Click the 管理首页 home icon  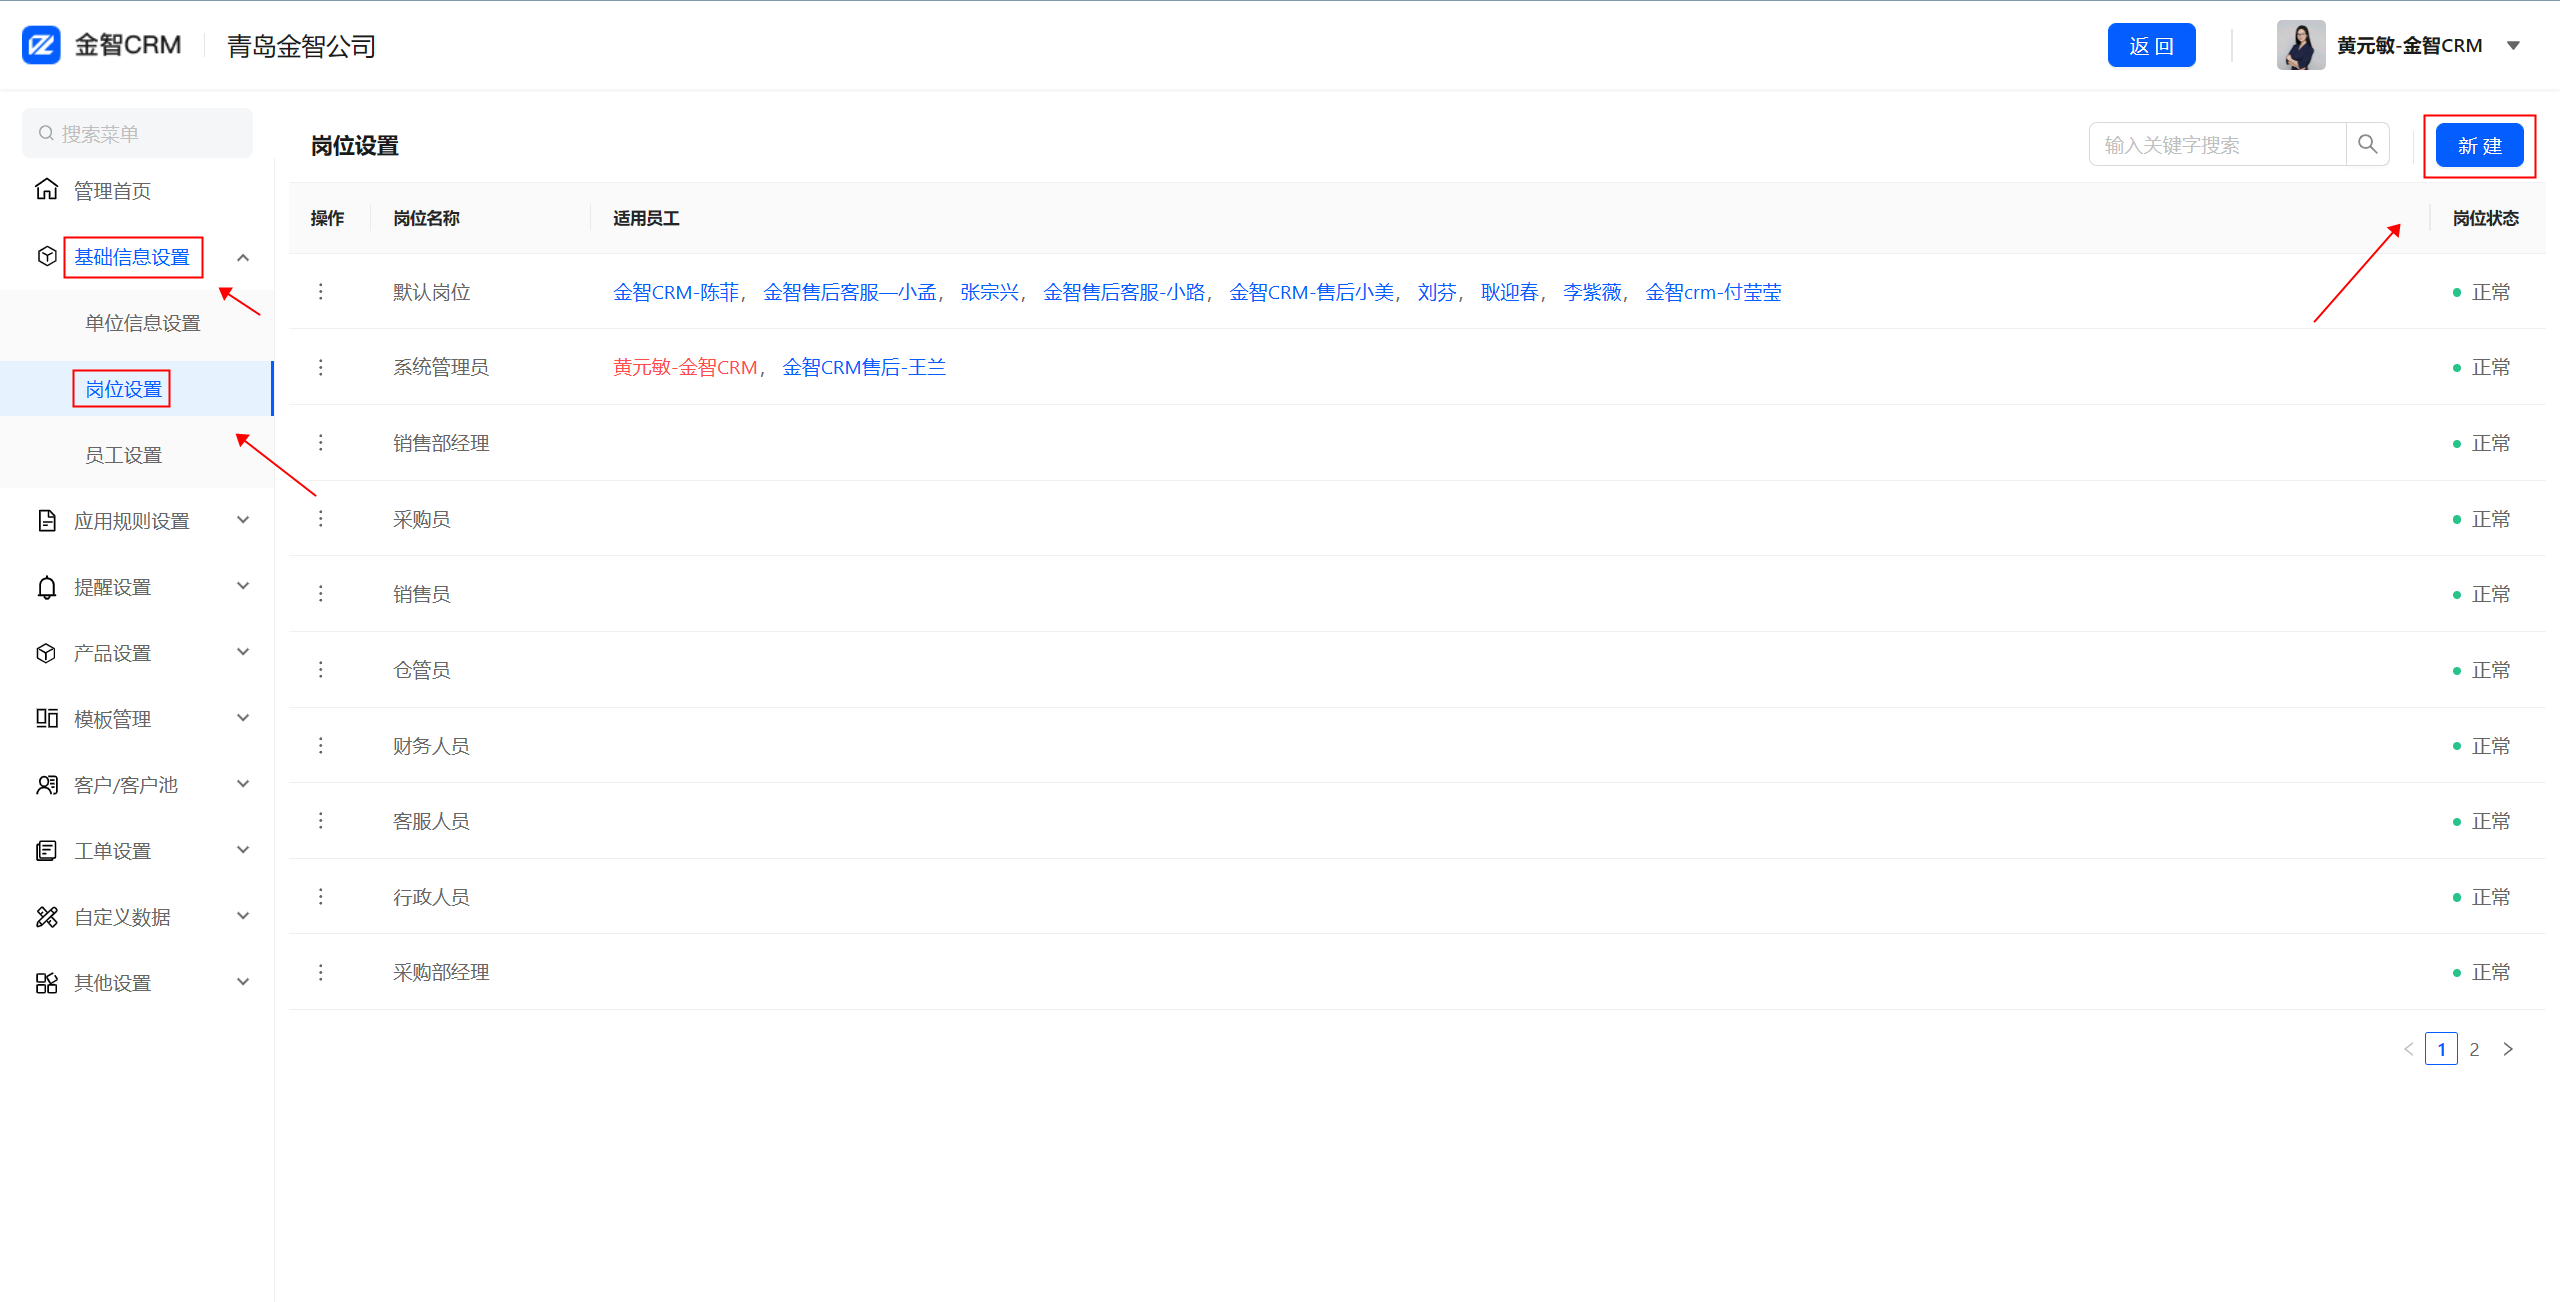(46, 189)
